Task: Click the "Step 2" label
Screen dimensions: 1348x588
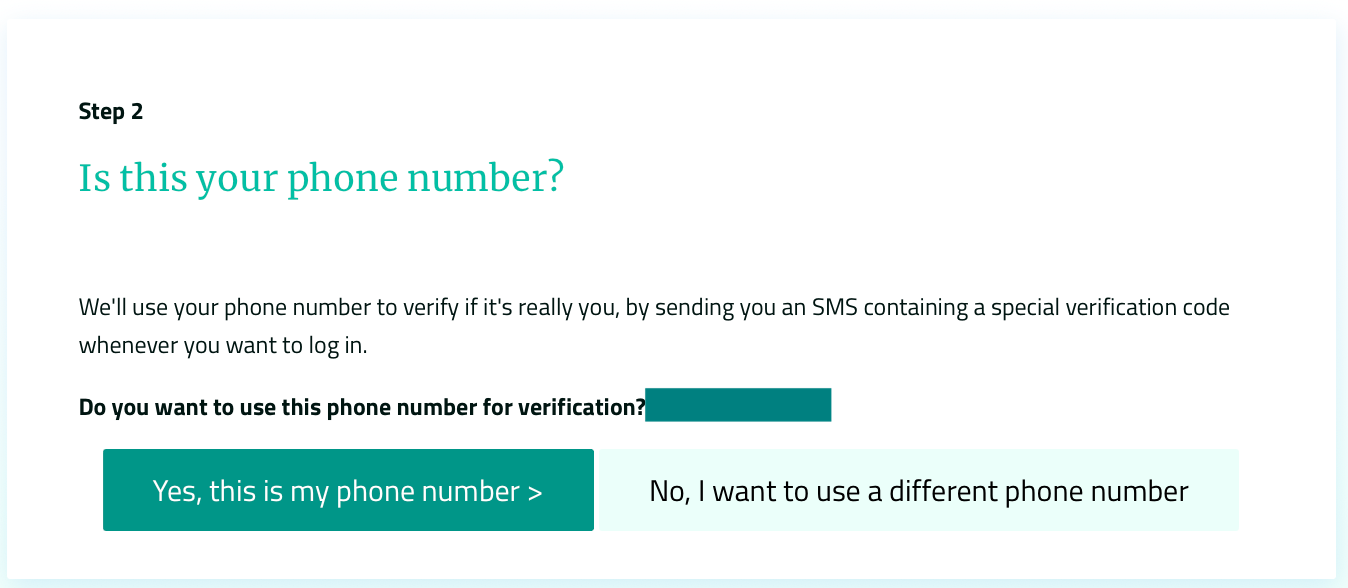Action: click(111, 112)
